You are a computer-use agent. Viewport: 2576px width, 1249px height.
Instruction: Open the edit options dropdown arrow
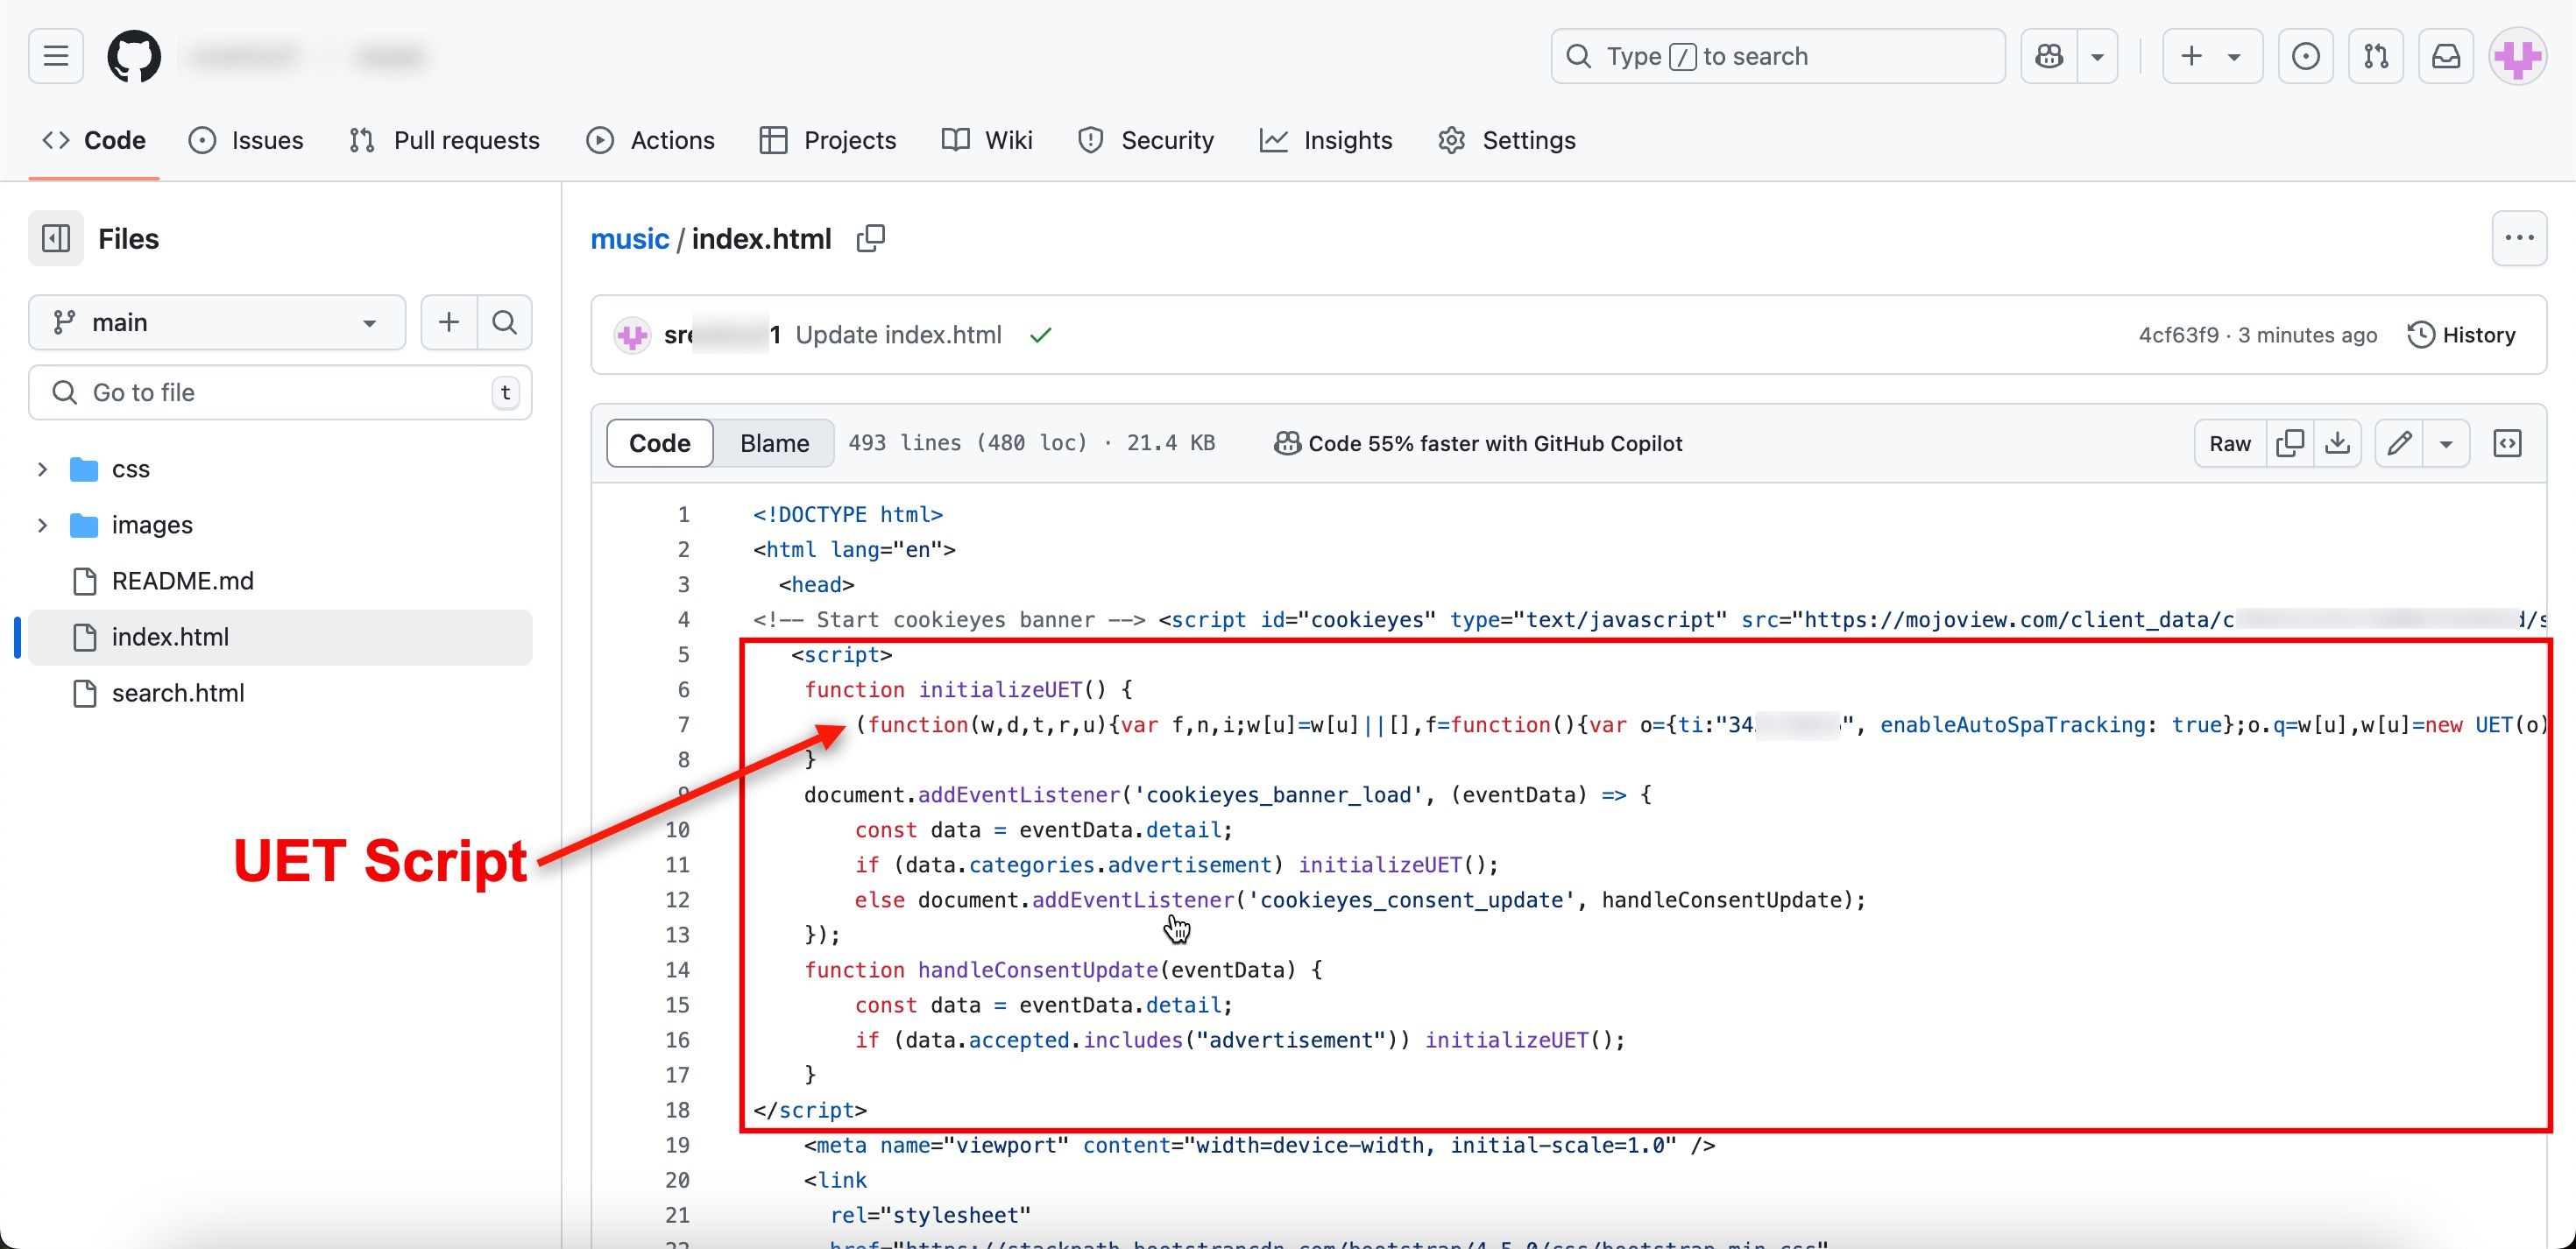point(2446,443)
